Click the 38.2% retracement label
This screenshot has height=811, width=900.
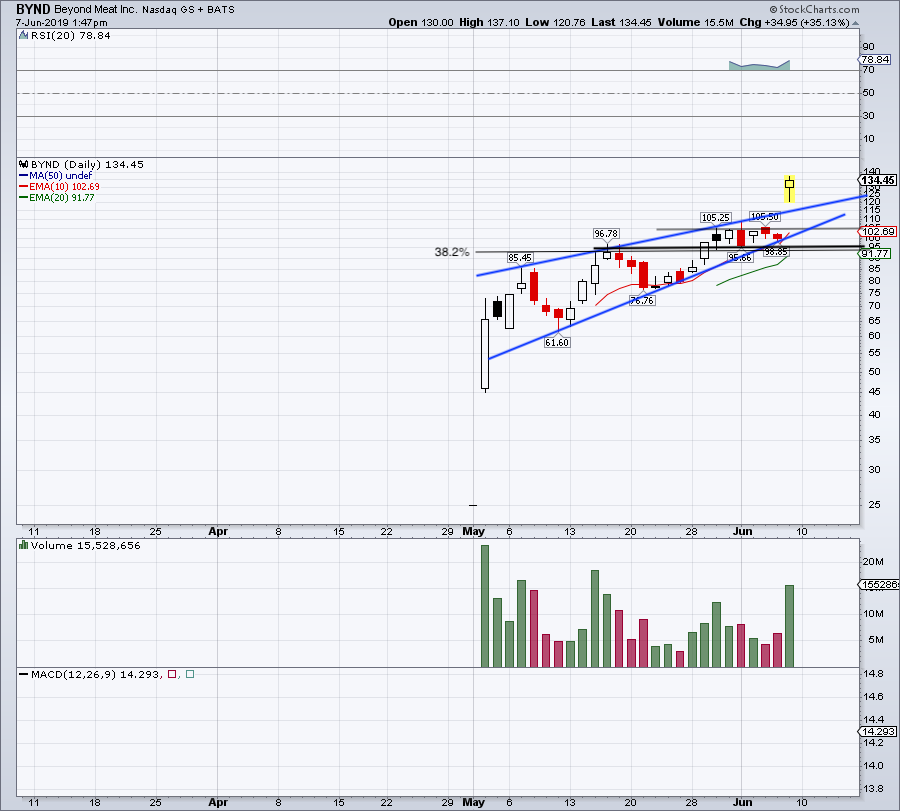[x=452, y=252]
